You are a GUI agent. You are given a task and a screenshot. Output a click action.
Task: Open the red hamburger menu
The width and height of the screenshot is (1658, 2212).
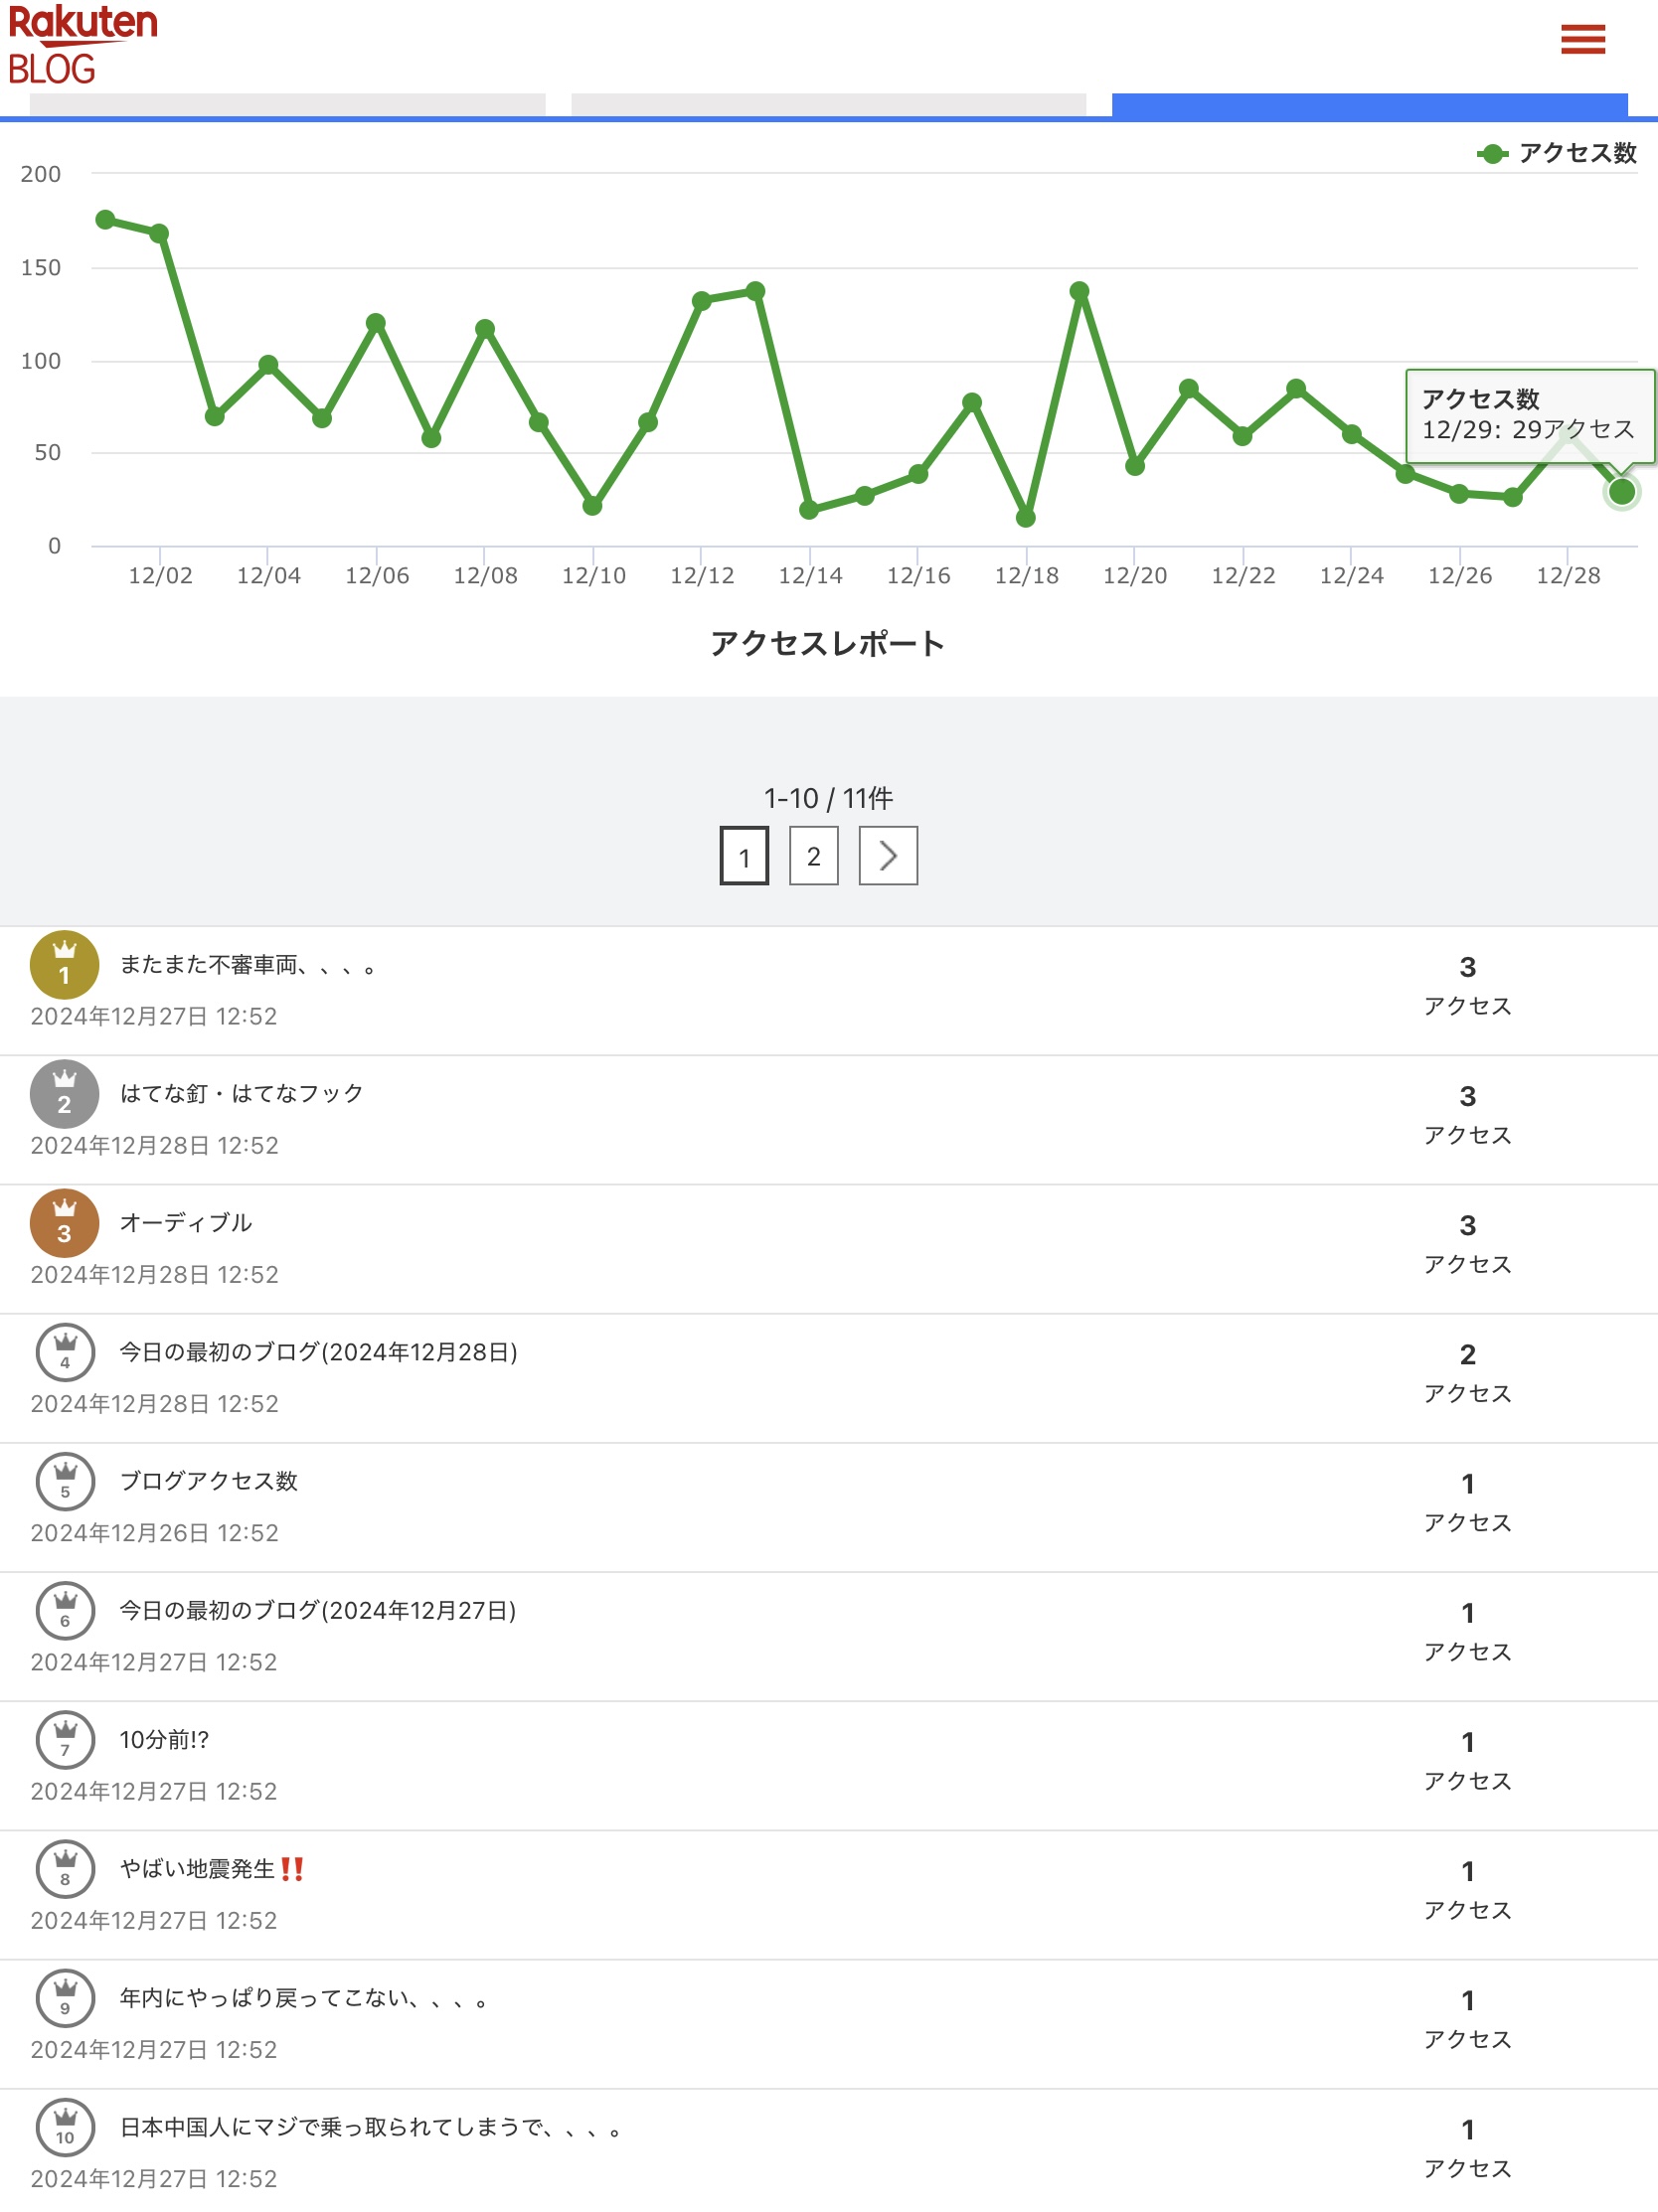[1582, 40]
